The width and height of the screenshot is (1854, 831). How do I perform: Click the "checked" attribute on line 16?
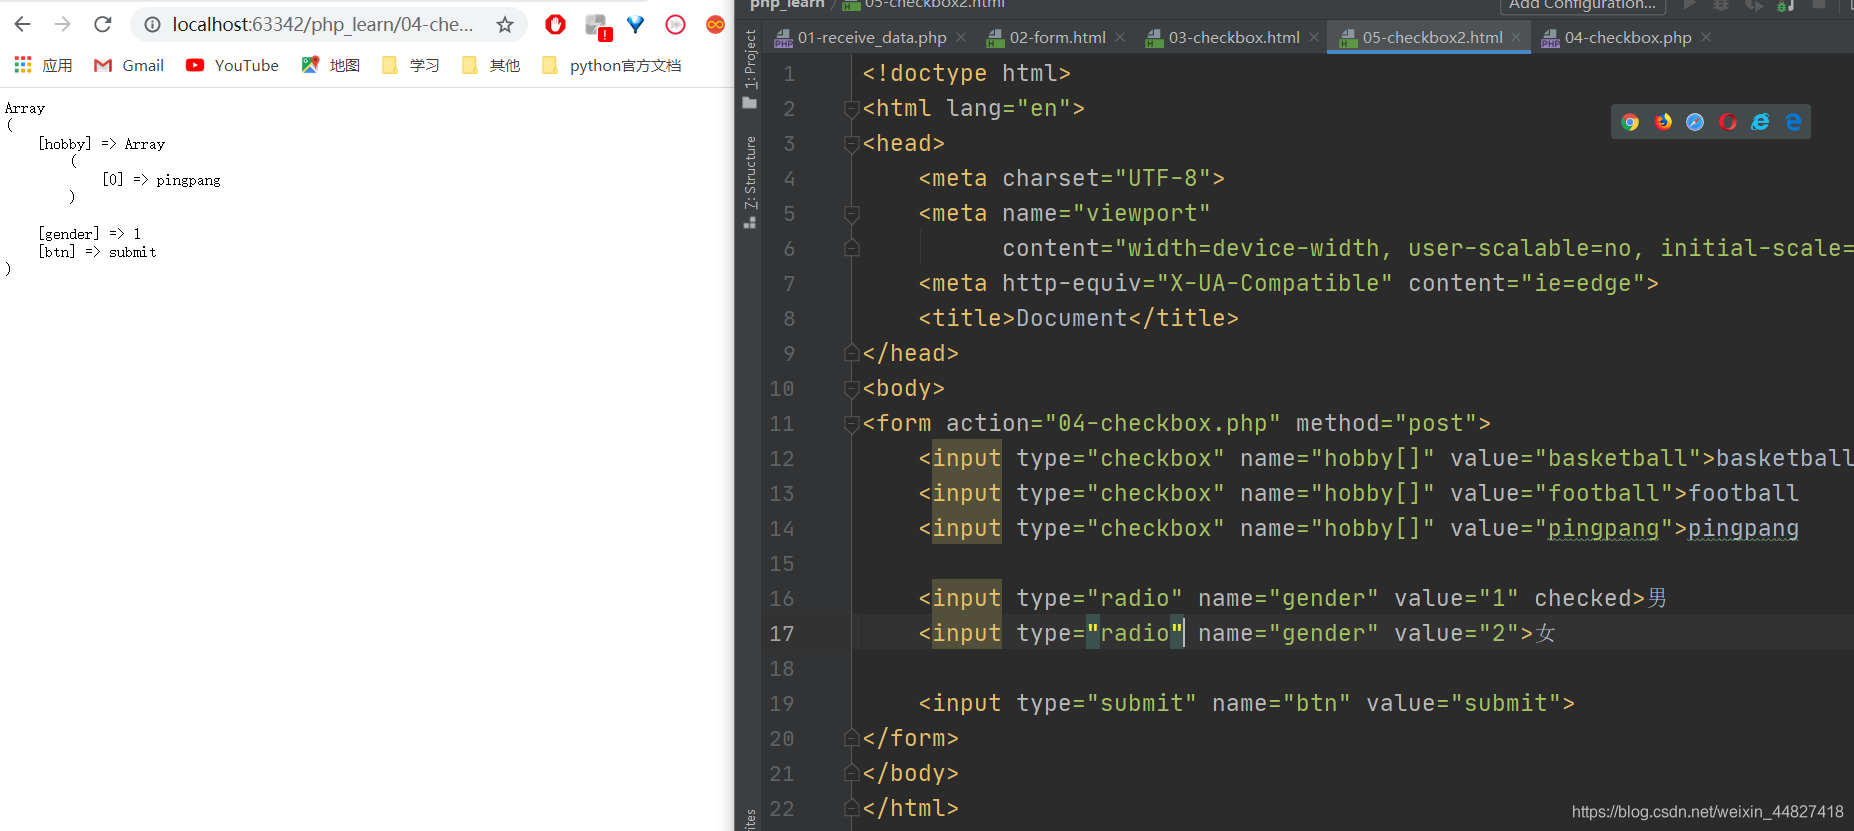tap(1583, 599)
